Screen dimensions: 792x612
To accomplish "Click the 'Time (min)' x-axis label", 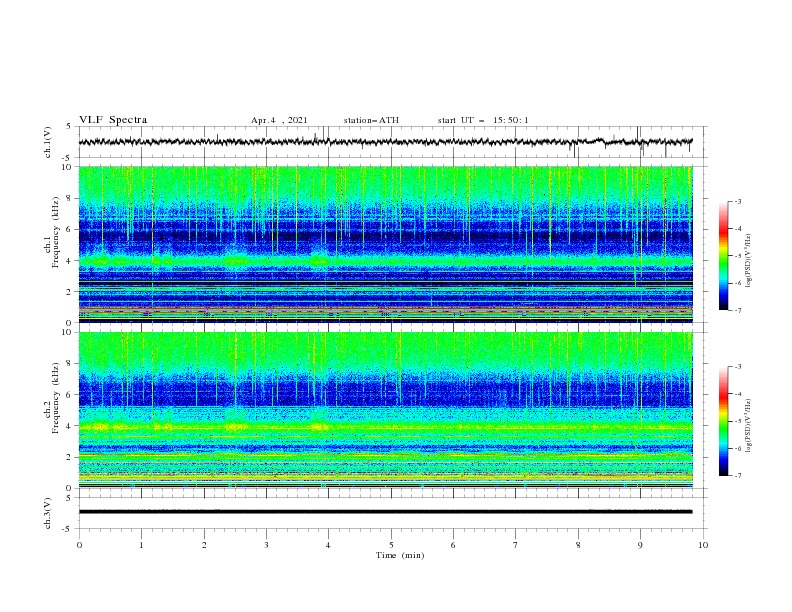I will pos(400,555).
